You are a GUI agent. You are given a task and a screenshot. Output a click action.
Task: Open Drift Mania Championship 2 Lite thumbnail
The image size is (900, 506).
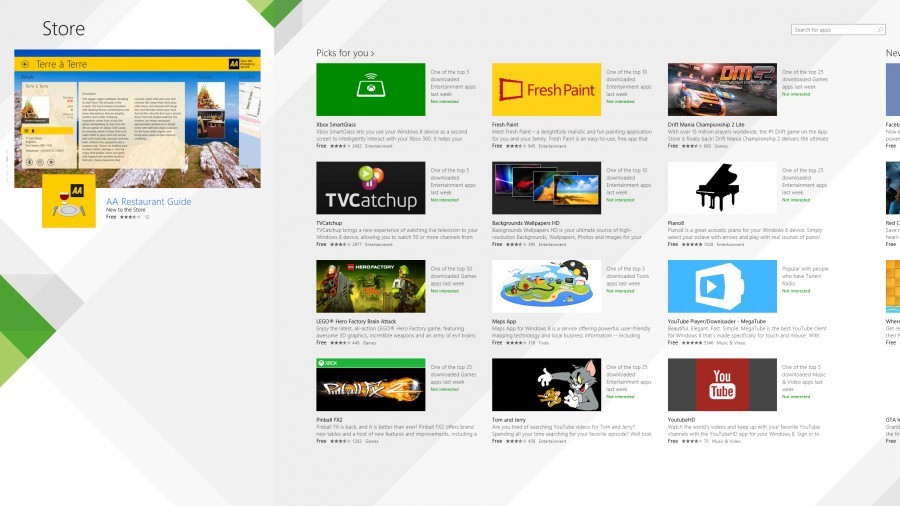(721, 89)
